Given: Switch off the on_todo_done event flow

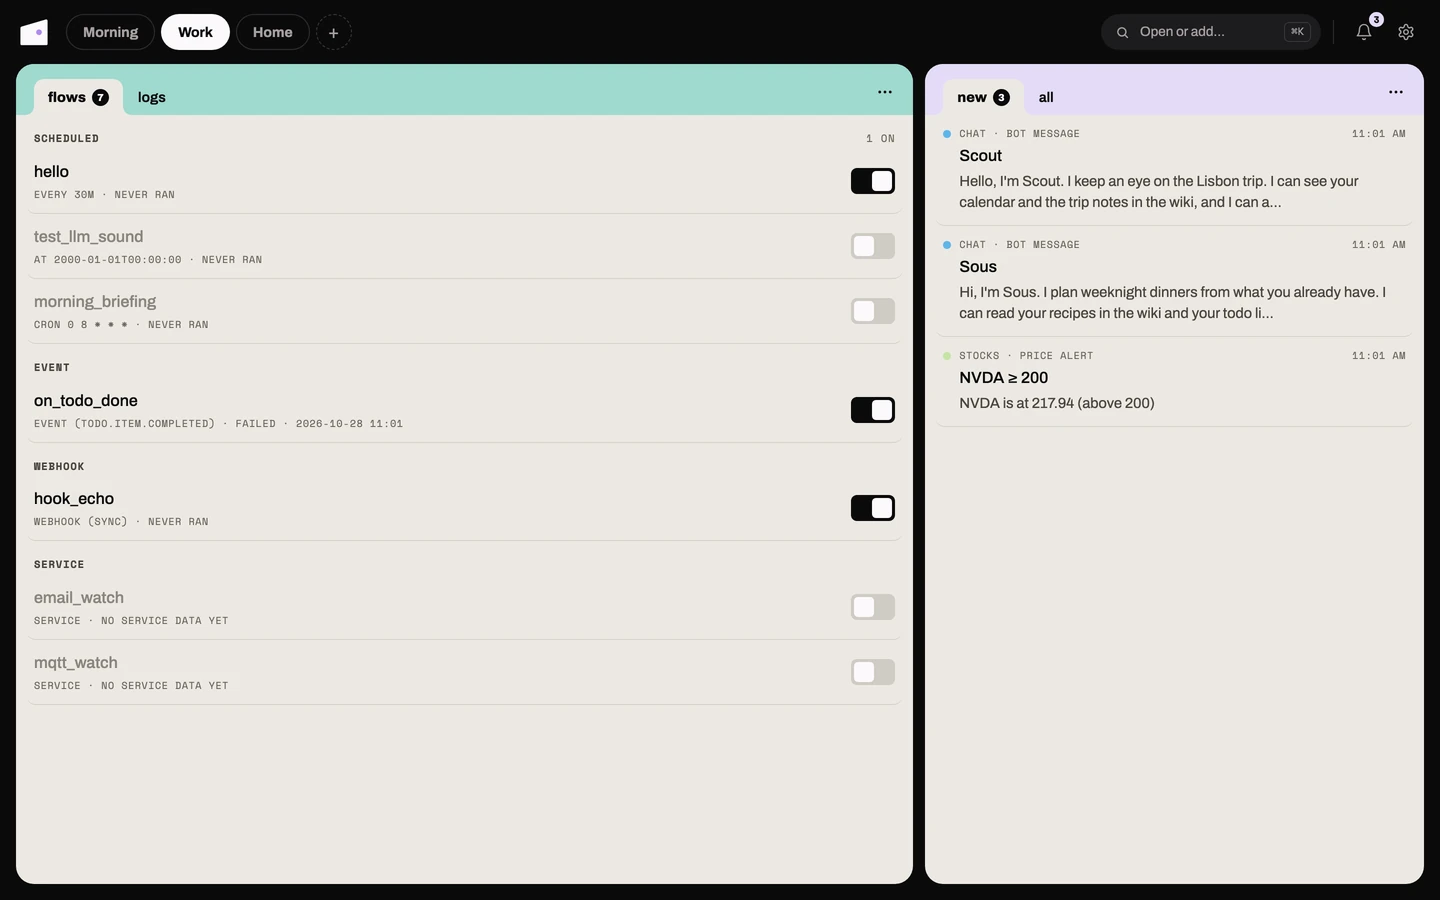Looking at the screenshot, I should [873, 410].
